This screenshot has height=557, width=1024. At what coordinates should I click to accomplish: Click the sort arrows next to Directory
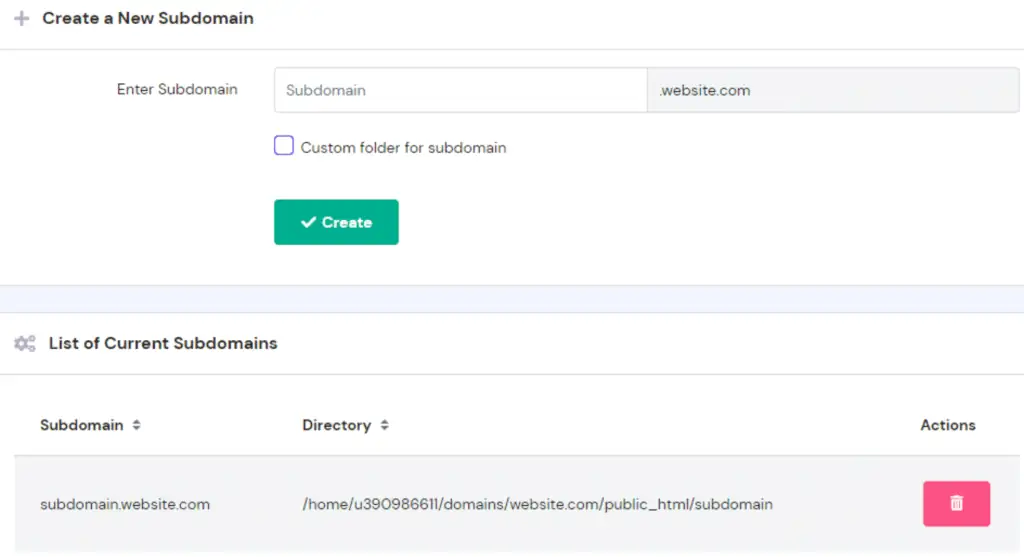pos(384,425)
